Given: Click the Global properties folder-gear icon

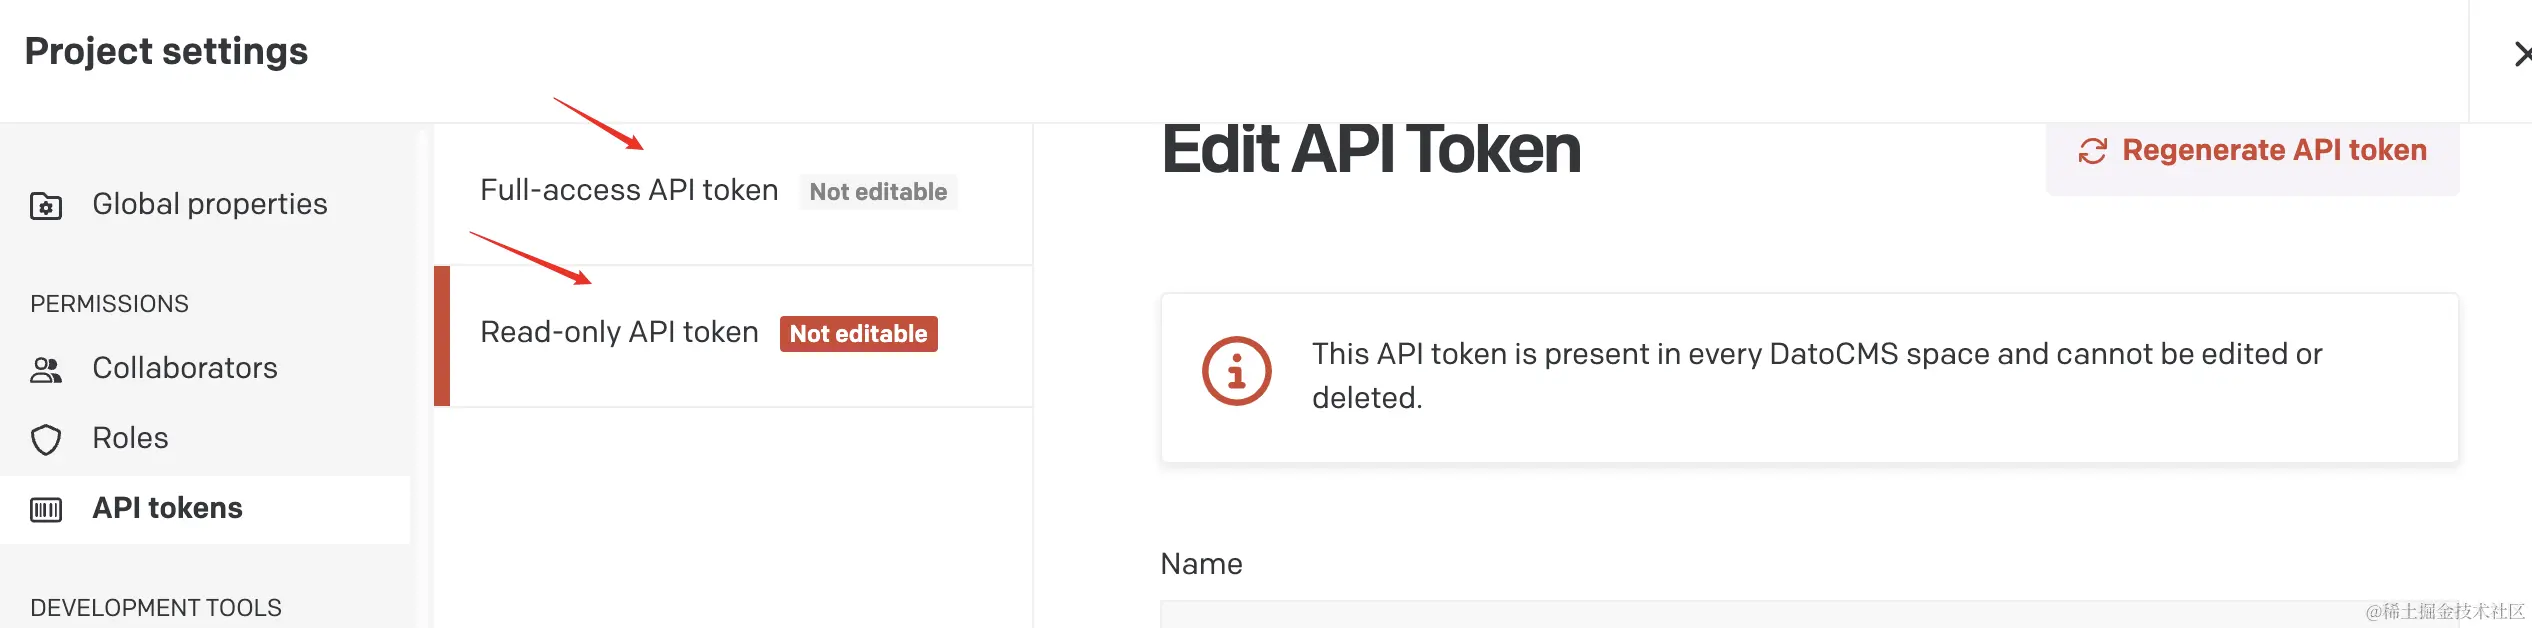Looking at the screenshot, I should [x=46, y=206].
